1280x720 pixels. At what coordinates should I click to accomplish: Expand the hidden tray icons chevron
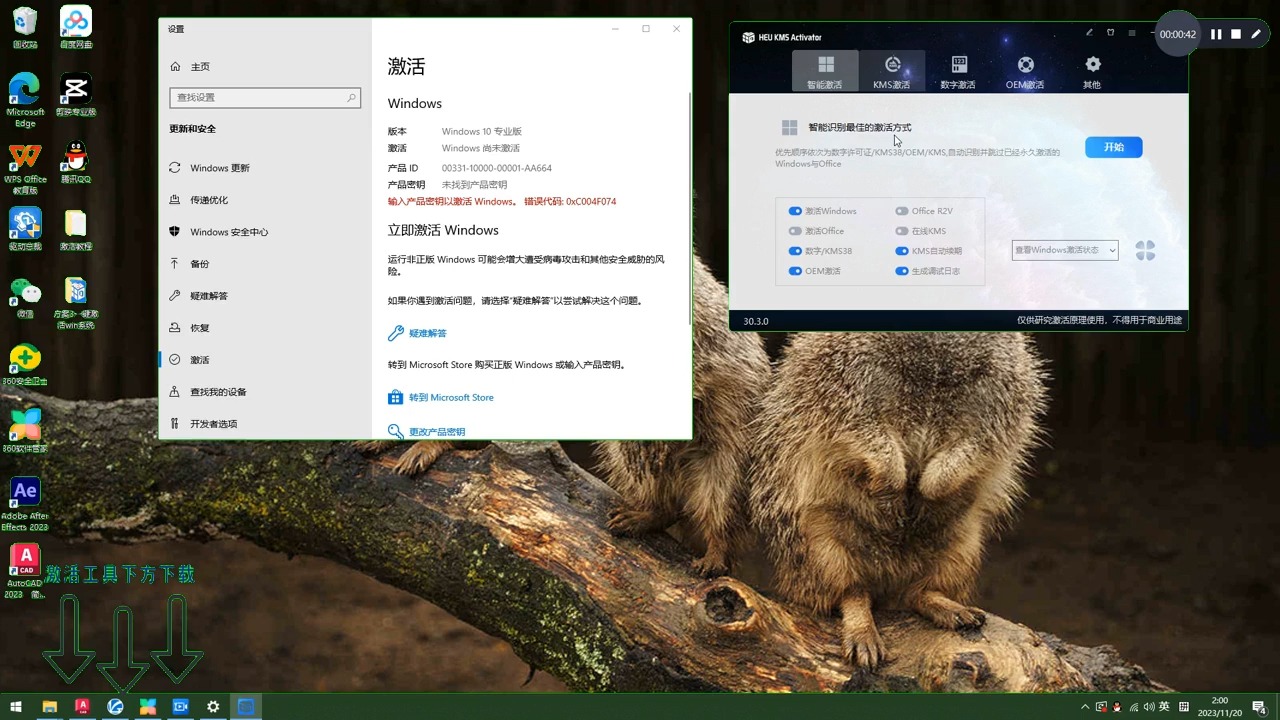1086,707
